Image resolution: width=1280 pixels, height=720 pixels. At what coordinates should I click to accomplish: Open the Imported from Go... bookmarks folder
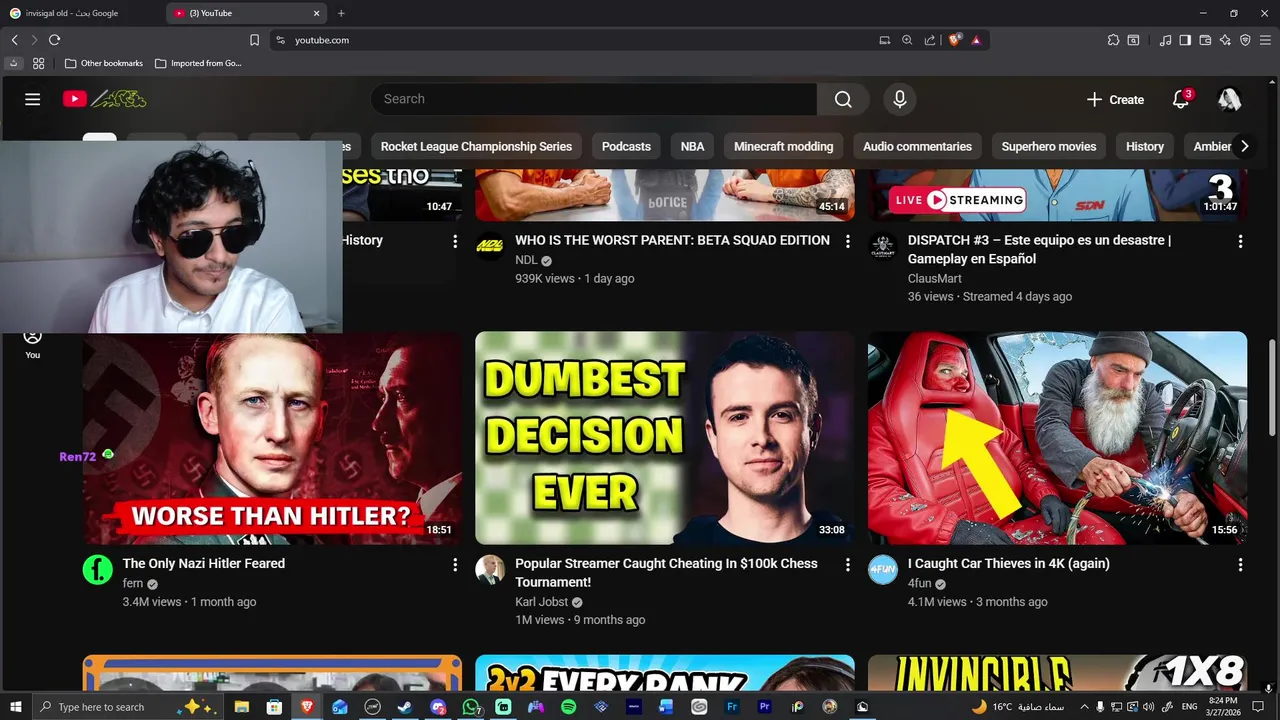pyautogui.click(x=198, y=63)
